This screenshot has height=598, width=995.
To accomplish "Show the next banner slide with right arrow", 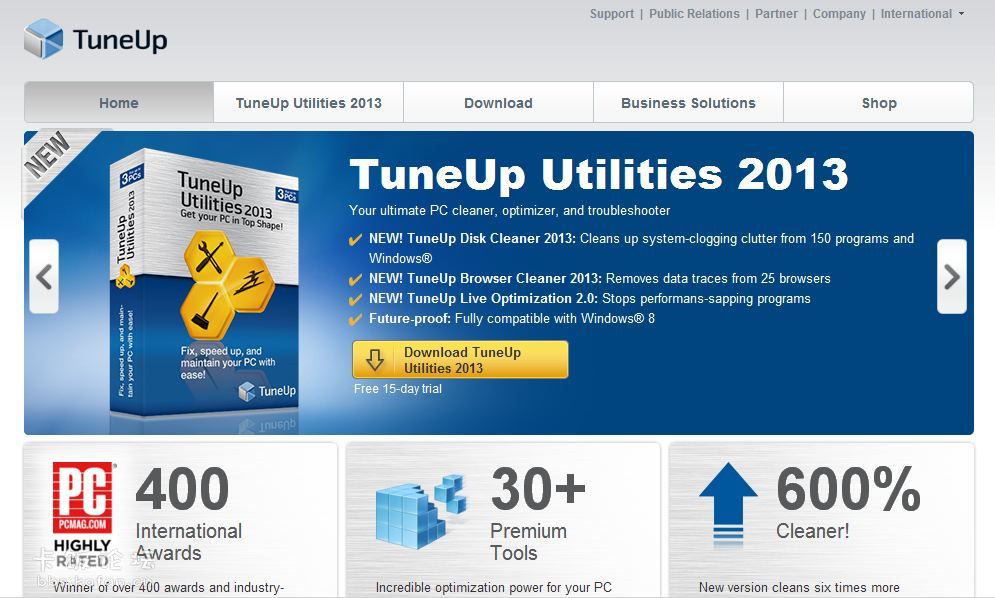I will pyautogui.click(x=952, y=276).
